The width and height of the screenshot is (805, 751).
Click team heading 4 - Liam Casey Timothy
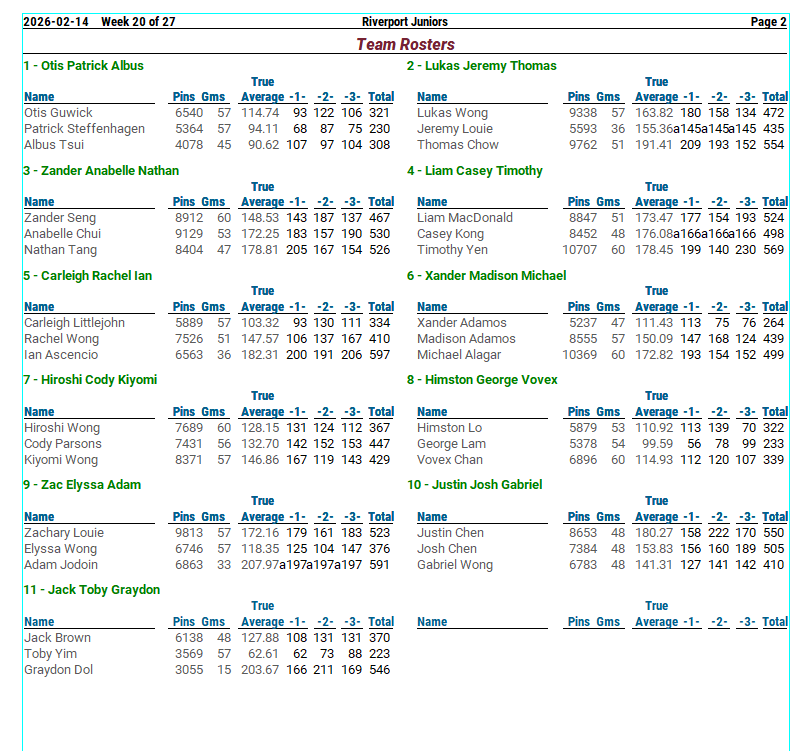474,171
